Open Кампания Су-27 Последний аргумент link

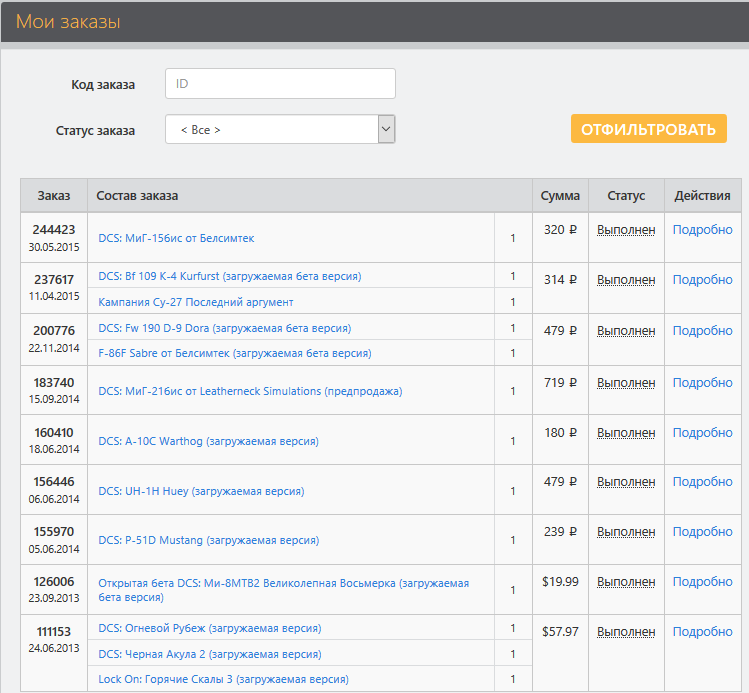(x=196, y=302)
